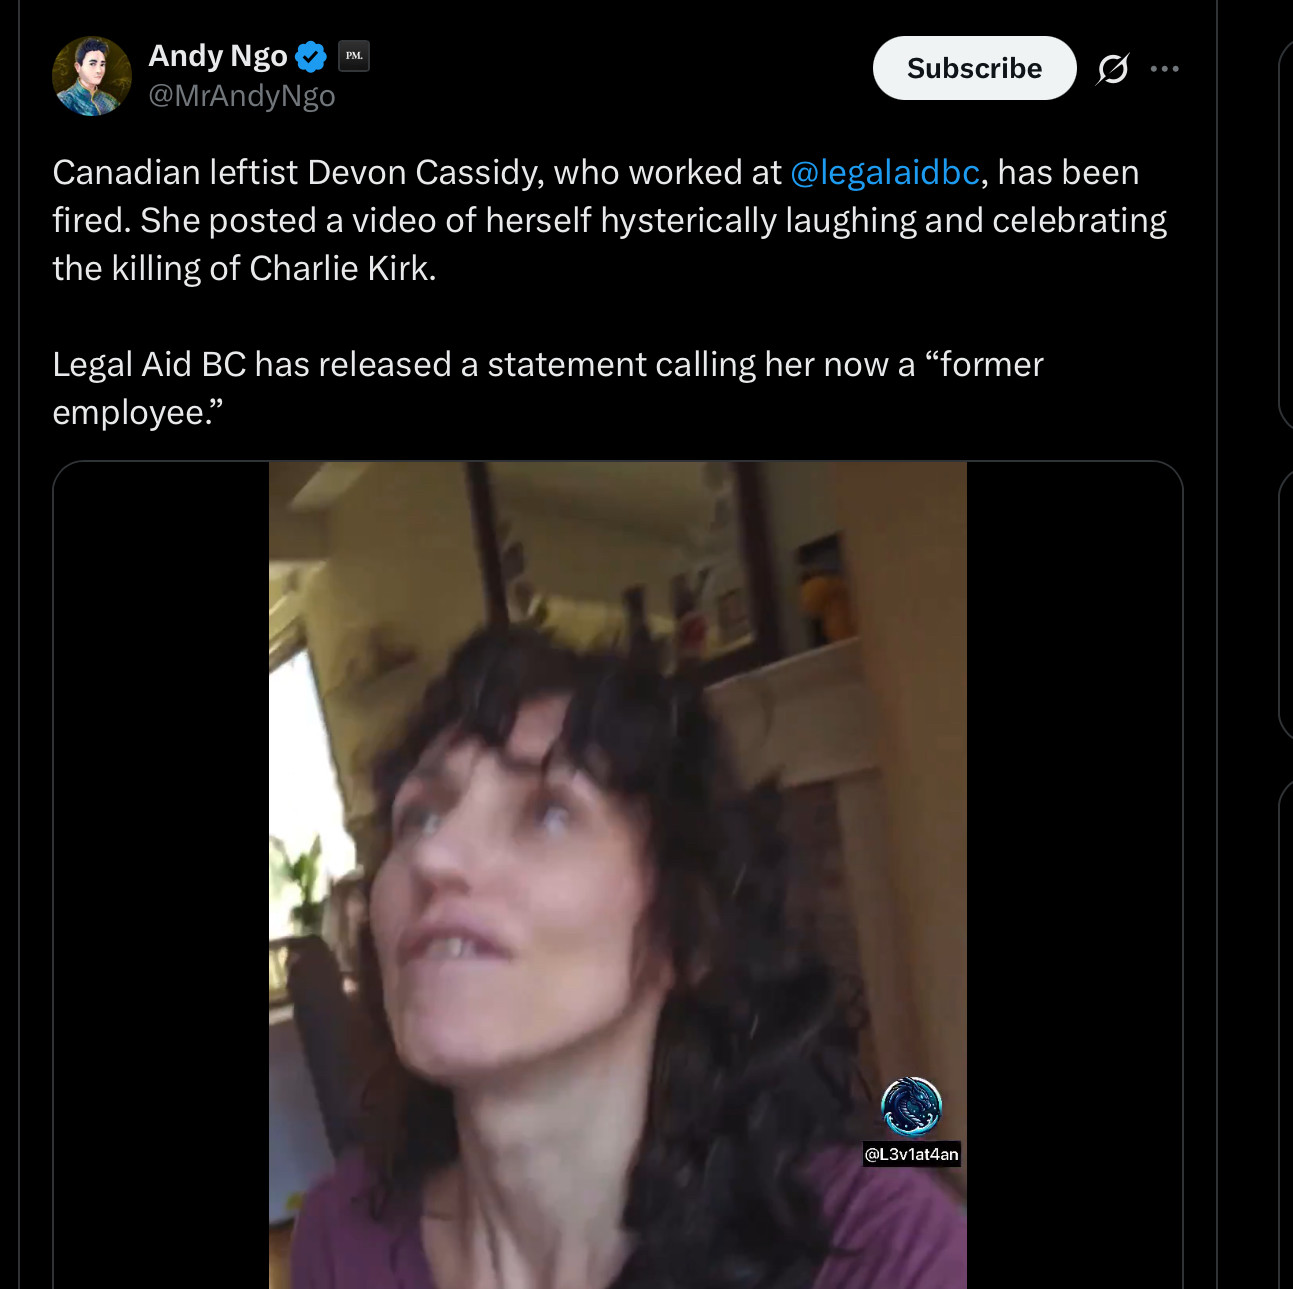Open Andy Ngo's profile avatar
1293x1289 pixels.
[x=91, y=76]
